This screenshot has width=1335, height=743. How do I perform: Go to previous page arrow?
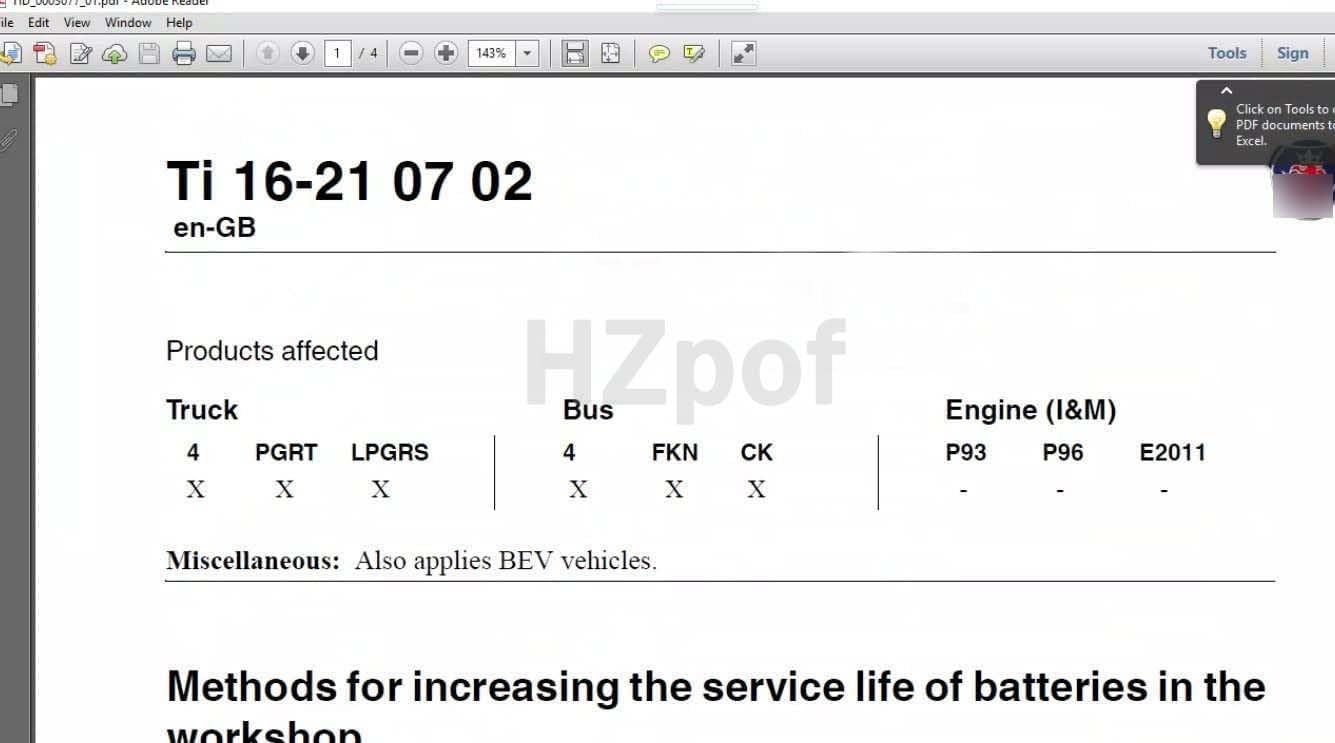(267, 53)
